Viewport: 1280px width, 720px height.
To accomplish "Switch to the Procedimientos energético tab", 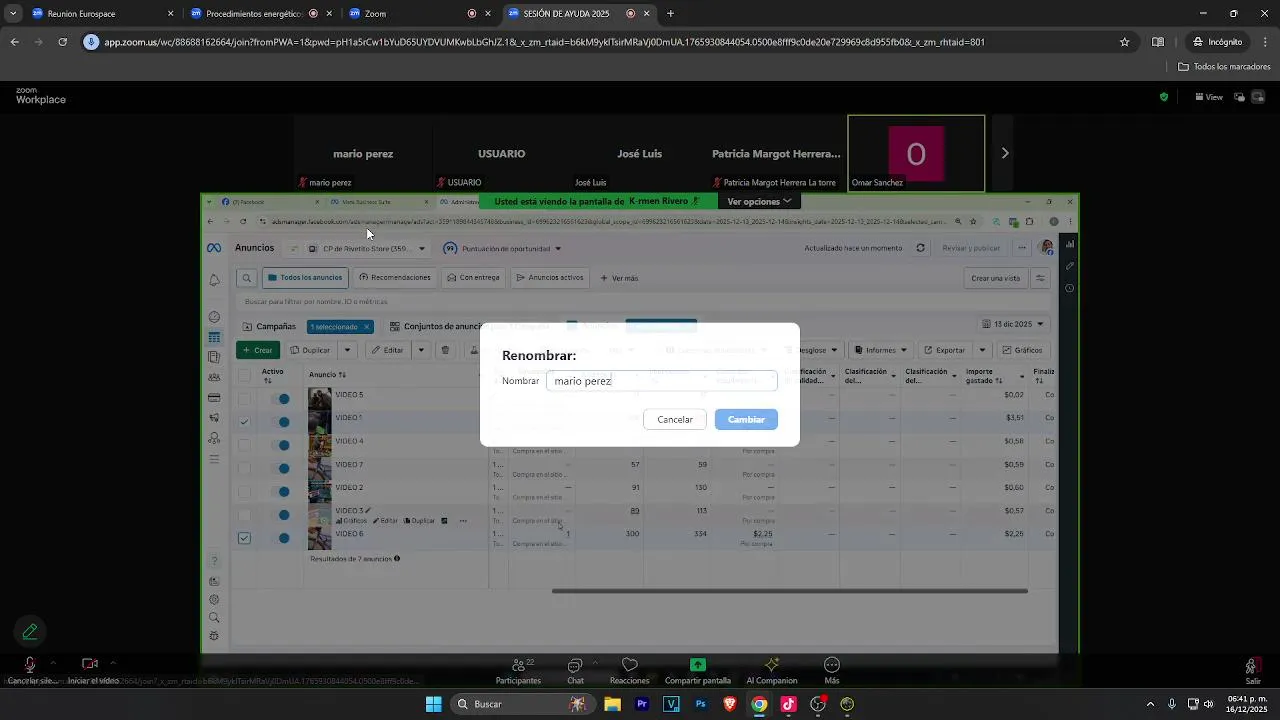I will tap(262, 14).
